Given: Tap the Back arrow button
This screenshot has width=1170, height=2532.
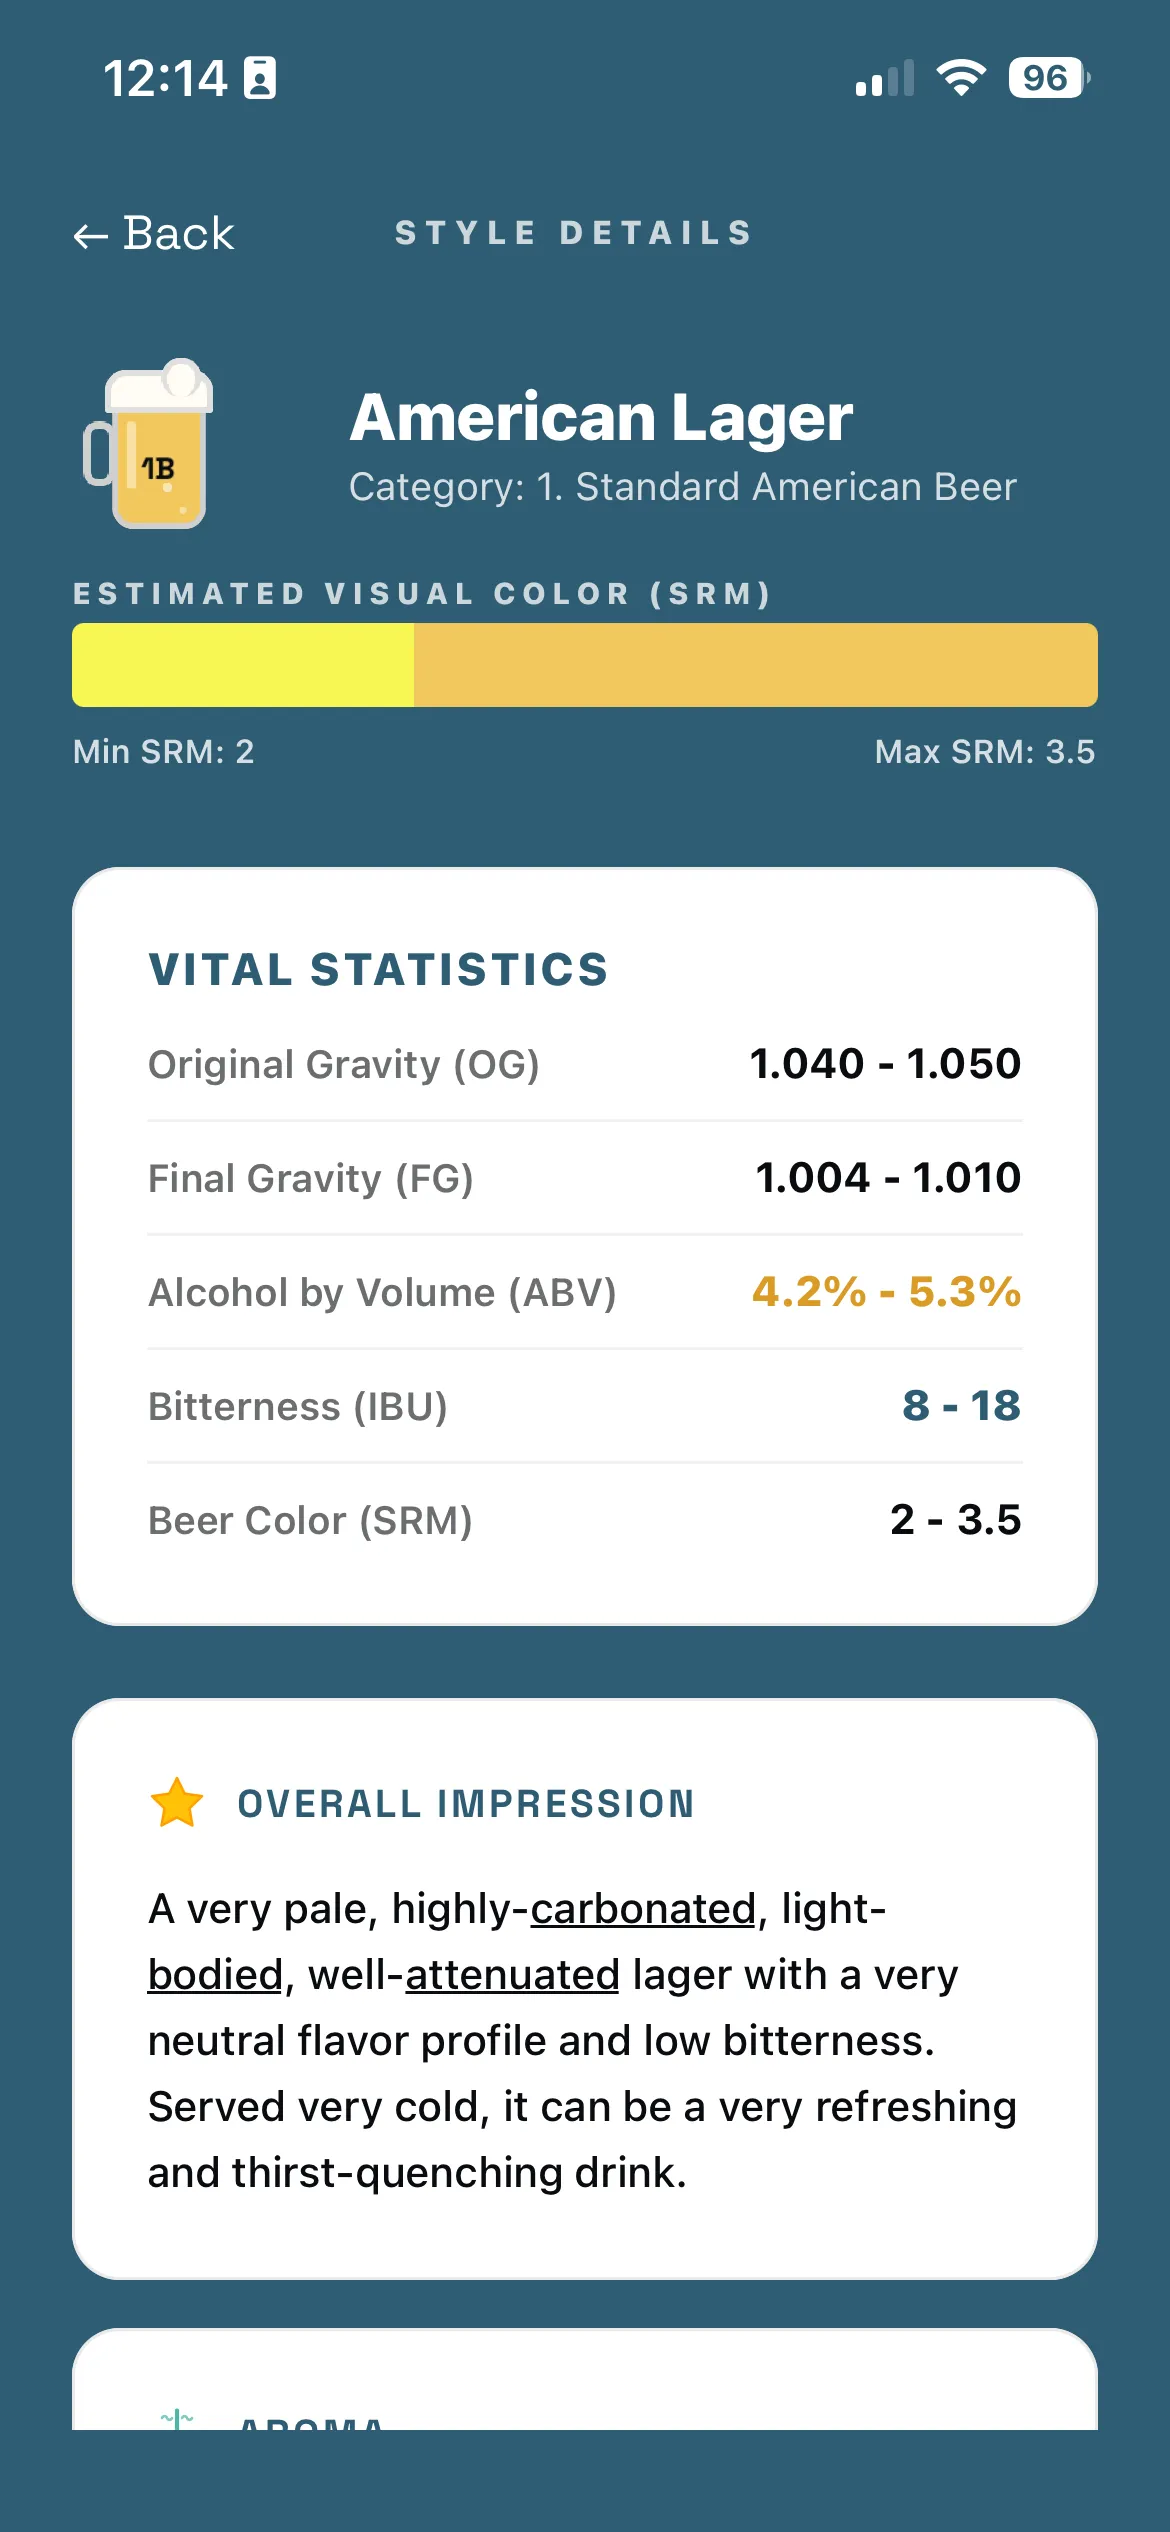Looking at the screenshot, I should [x=154, y=234].
